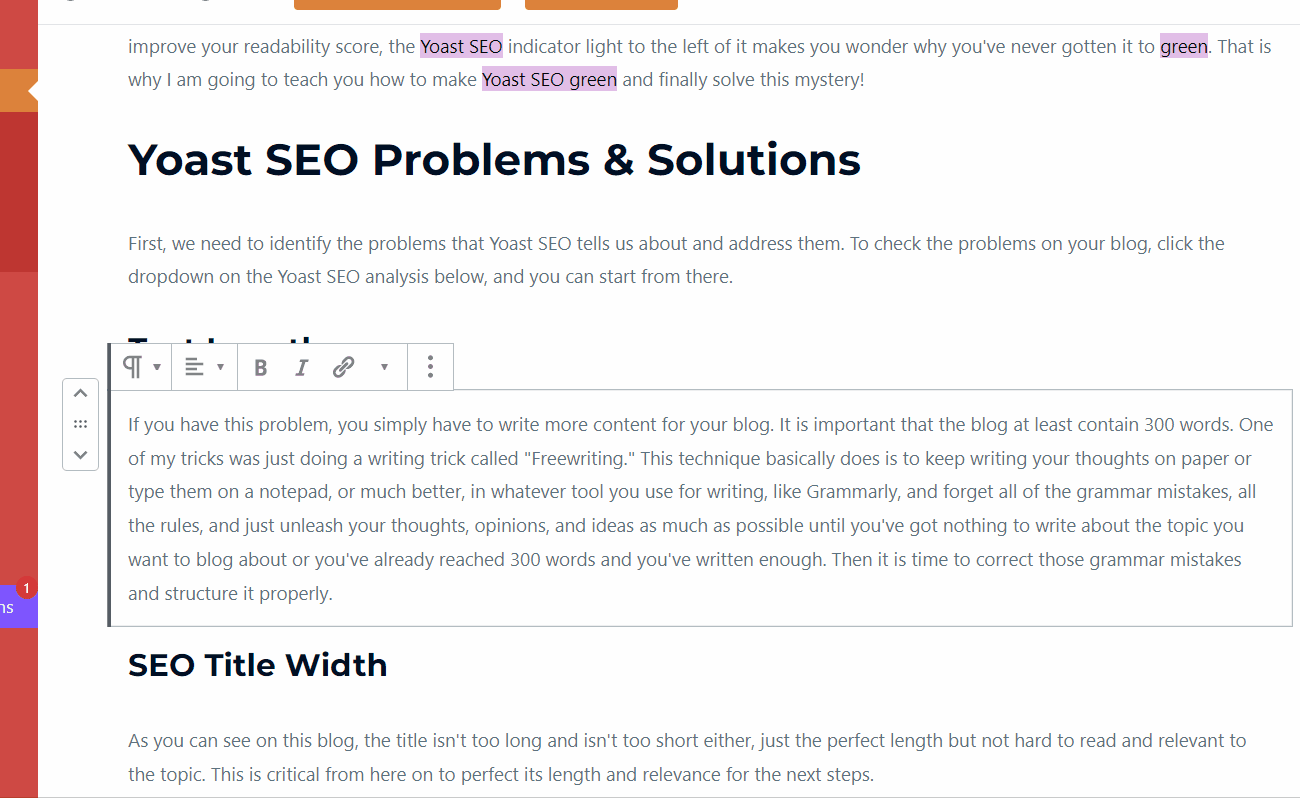This screenshot has width=1300, height=798.
Task: Click the "SEO Title Width" heading
Action: 258,665
